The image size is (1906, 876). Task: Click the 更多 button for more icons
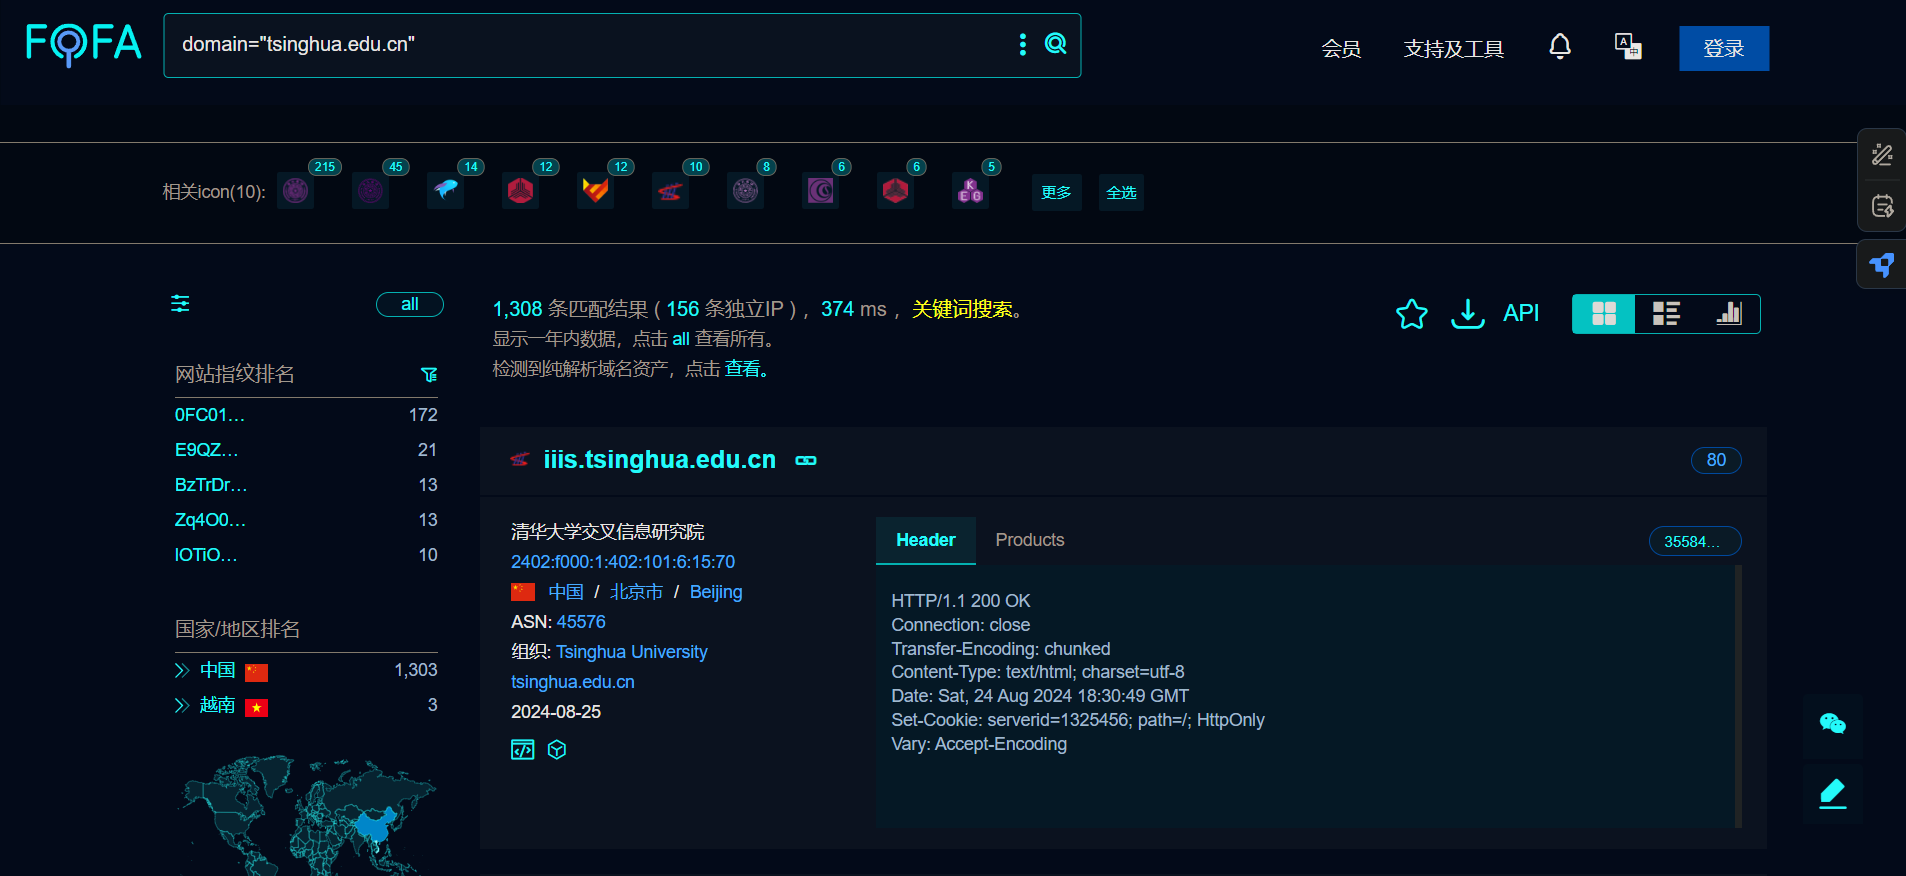(x=1056, y=192)
